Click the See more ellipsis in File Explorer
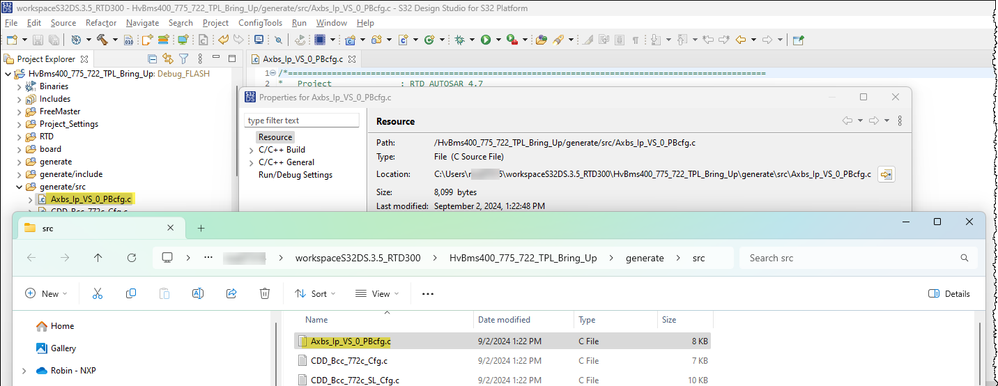This screenshot has height=386, width=998. coord(428,294)
